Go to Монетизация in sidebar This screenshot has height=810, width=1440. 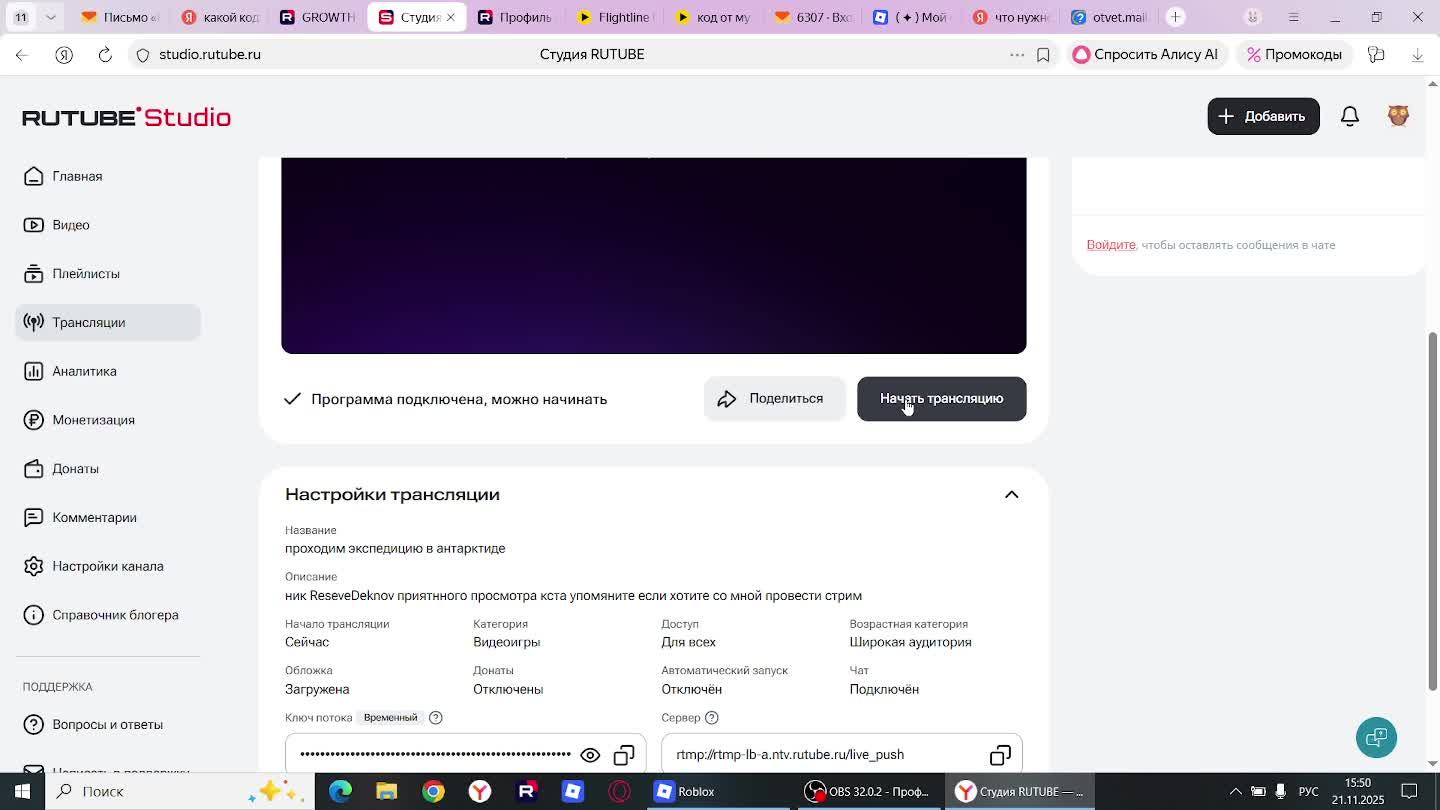click(108, 420)
